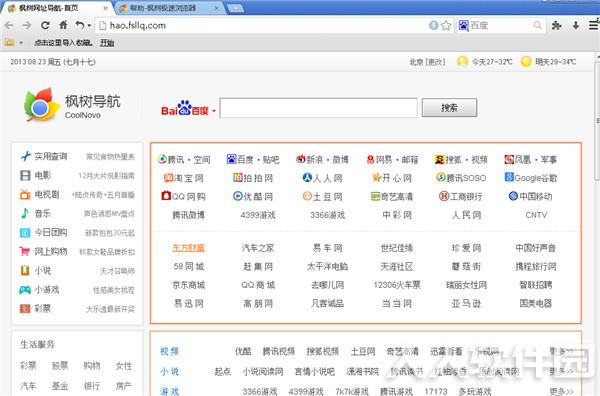Open the 12306火车票 link

coord(397,285)
